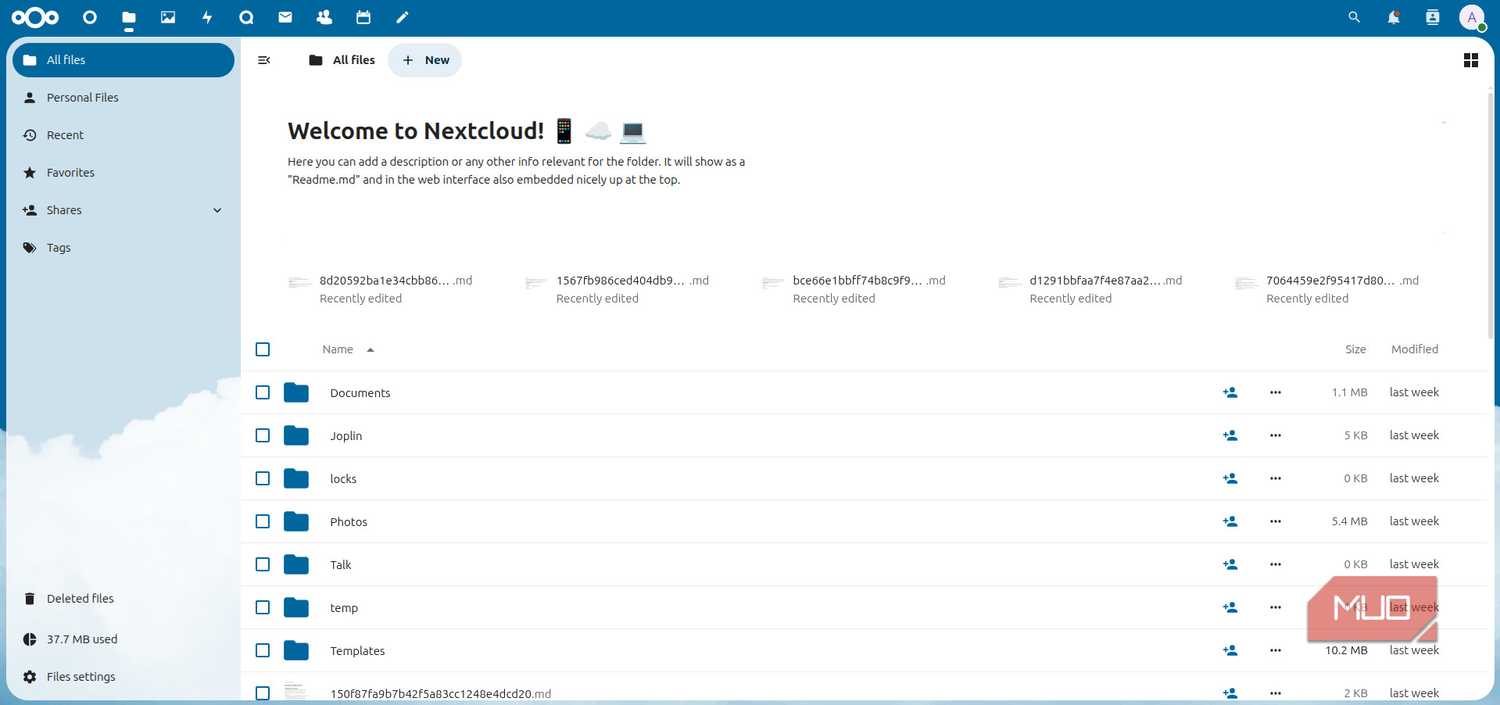Viewport: 1500px width, 705px height.
Task: Open Tags in sidebar
Action: click(123, 248)
